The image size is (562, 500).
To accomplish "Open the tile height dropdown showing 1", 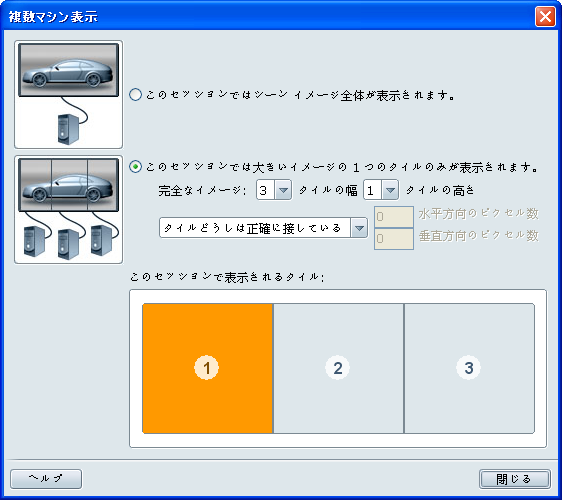I will (x=381, y=190).
